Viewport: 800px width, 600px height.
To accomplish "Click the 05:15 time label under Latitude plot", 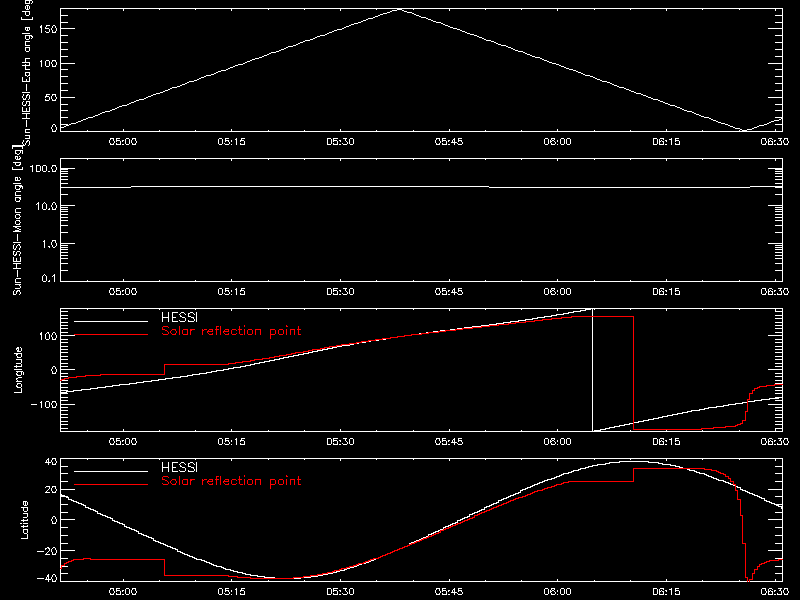I will [x=232, y=592].
